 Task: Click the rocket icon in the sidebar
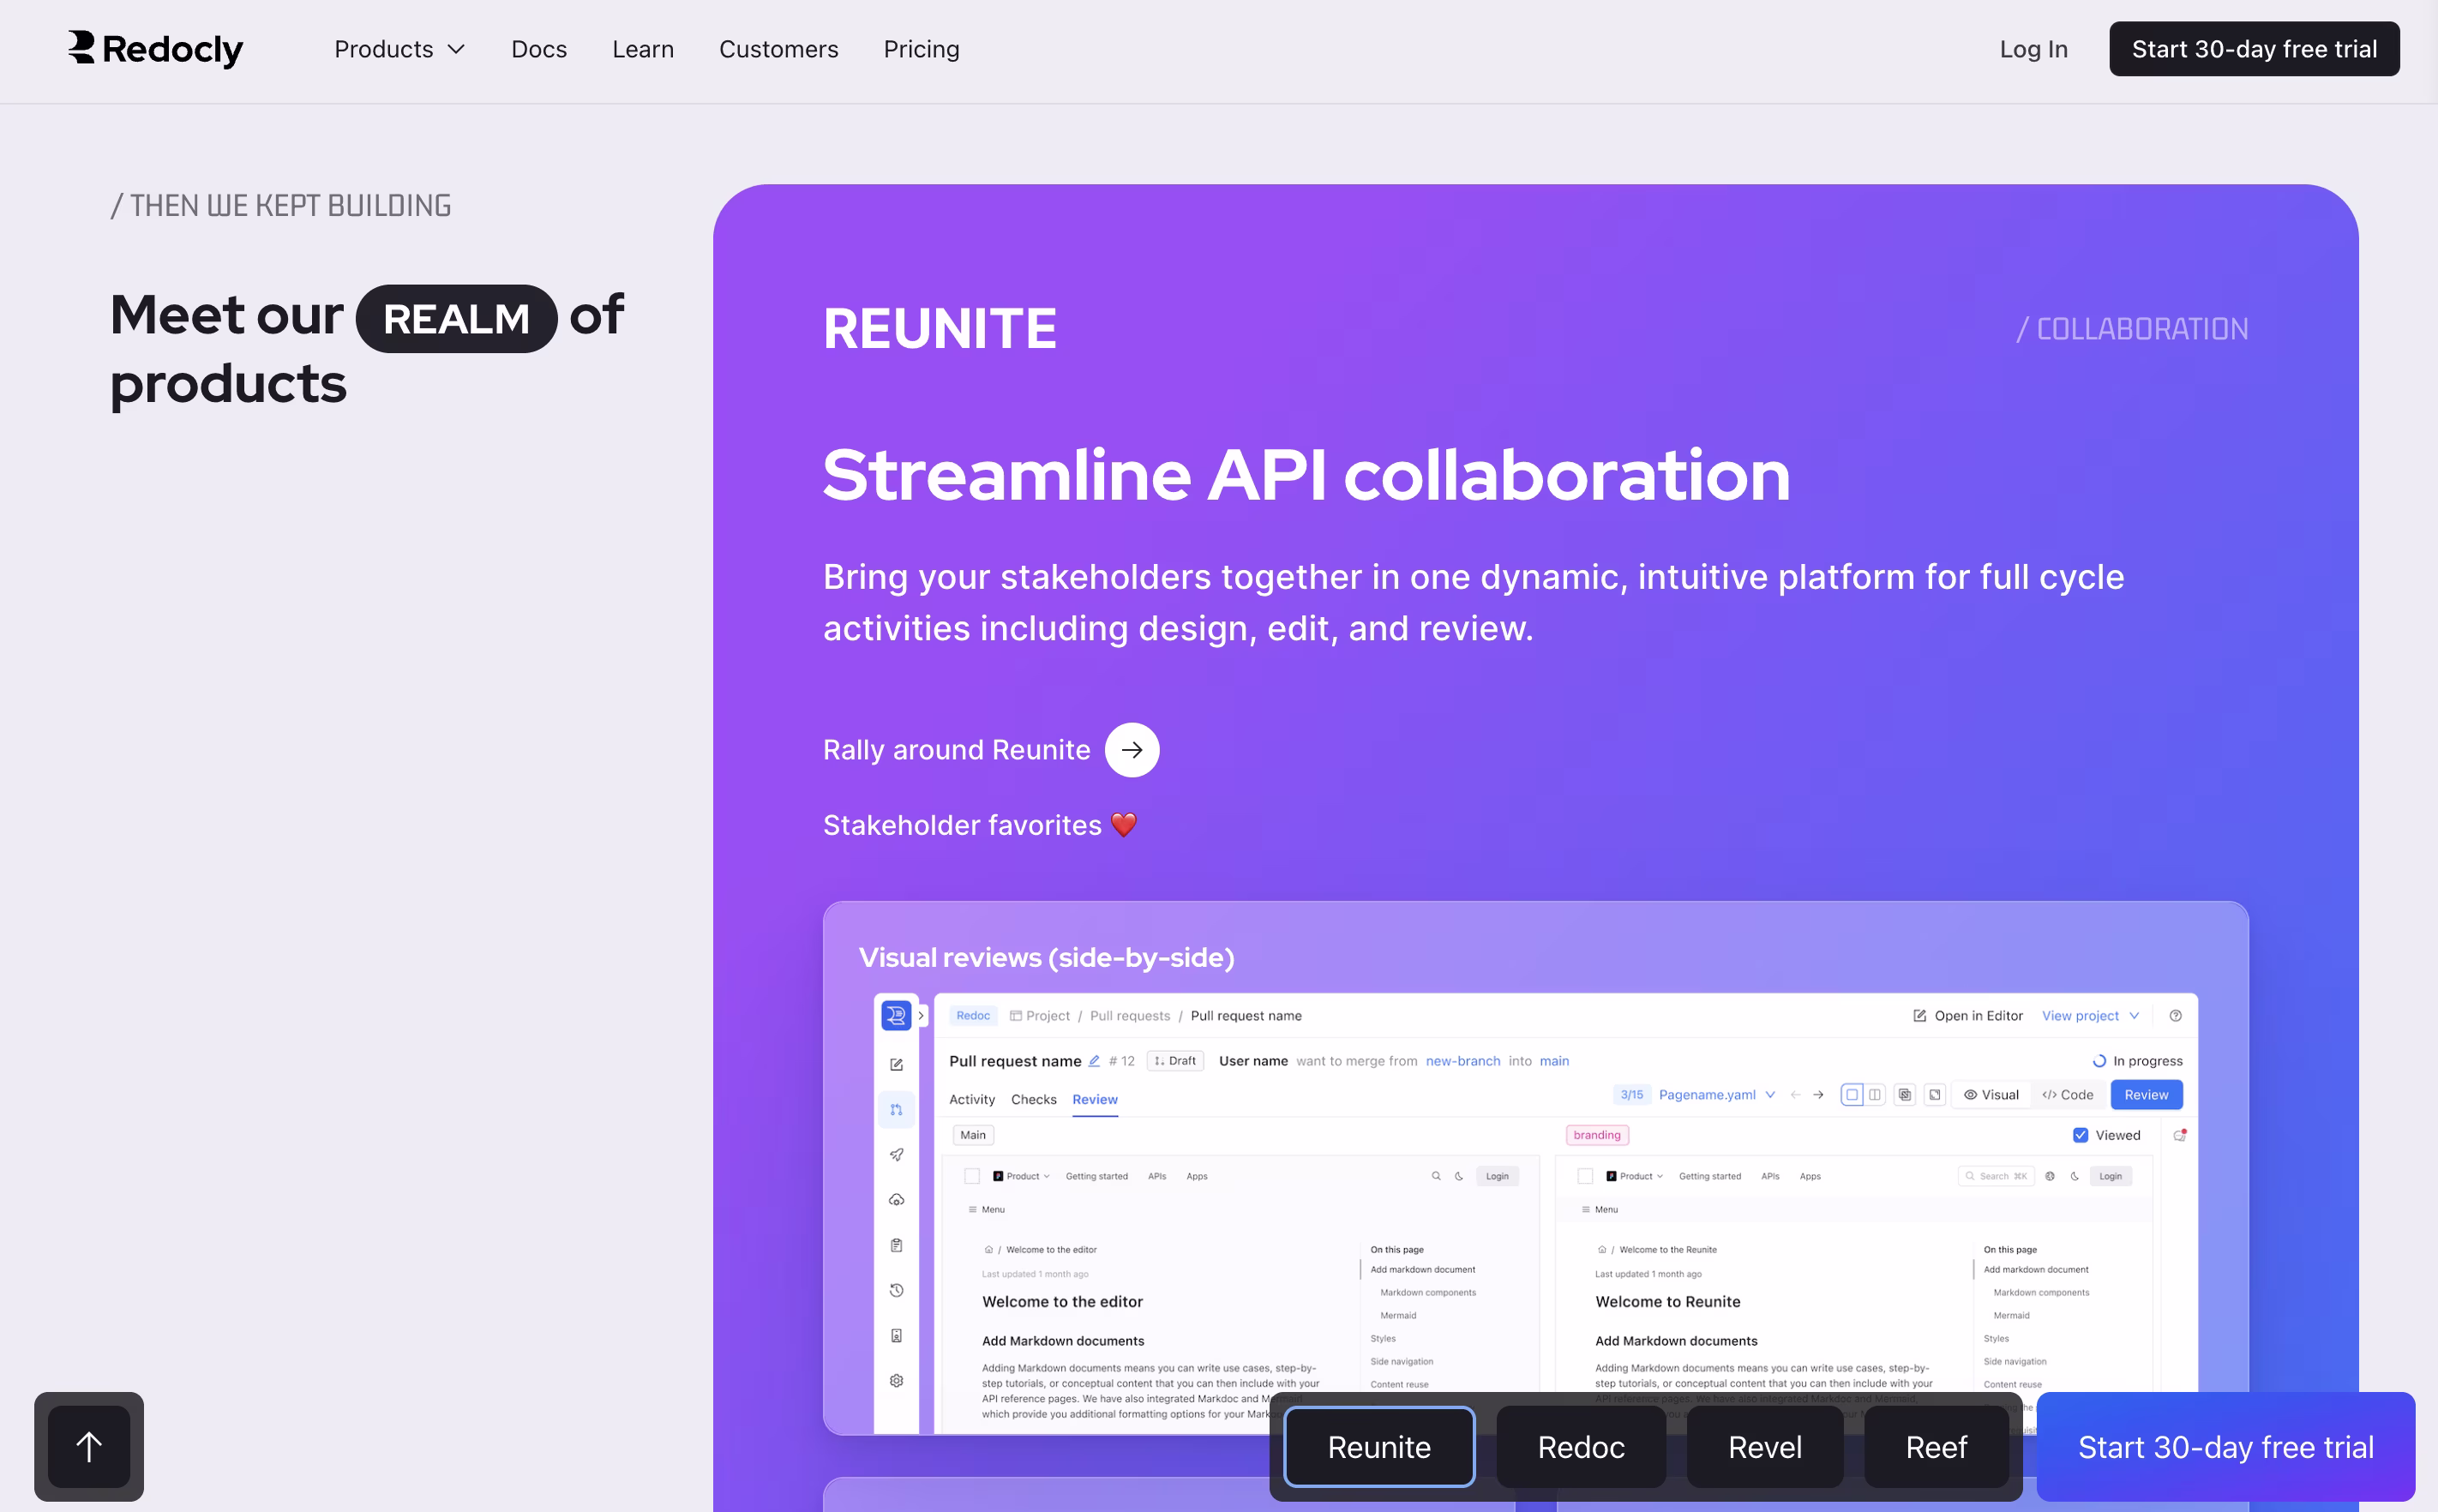pyautogui.click(x=896, y=1155)
